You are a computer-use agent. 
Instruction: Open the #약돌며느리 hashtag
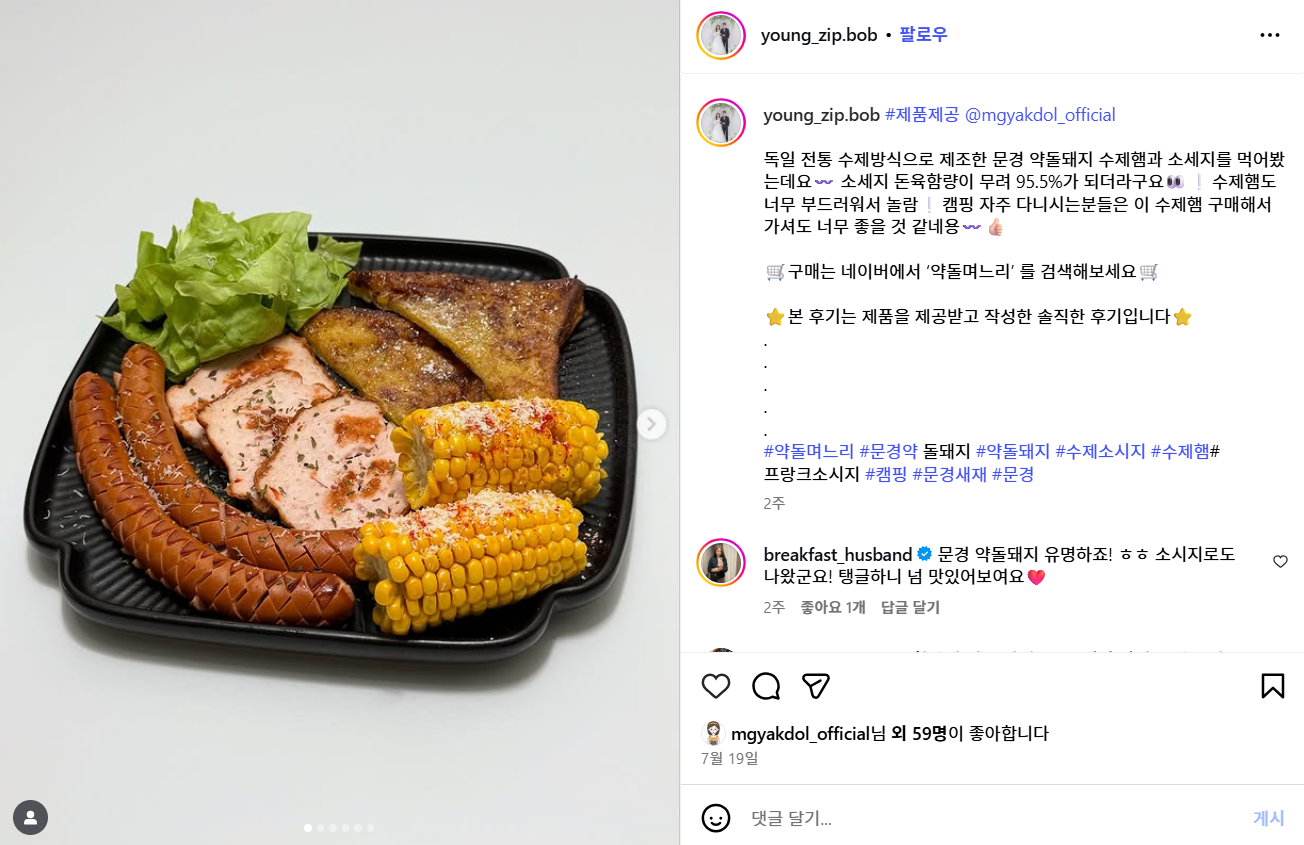click(x=809, y=451)
